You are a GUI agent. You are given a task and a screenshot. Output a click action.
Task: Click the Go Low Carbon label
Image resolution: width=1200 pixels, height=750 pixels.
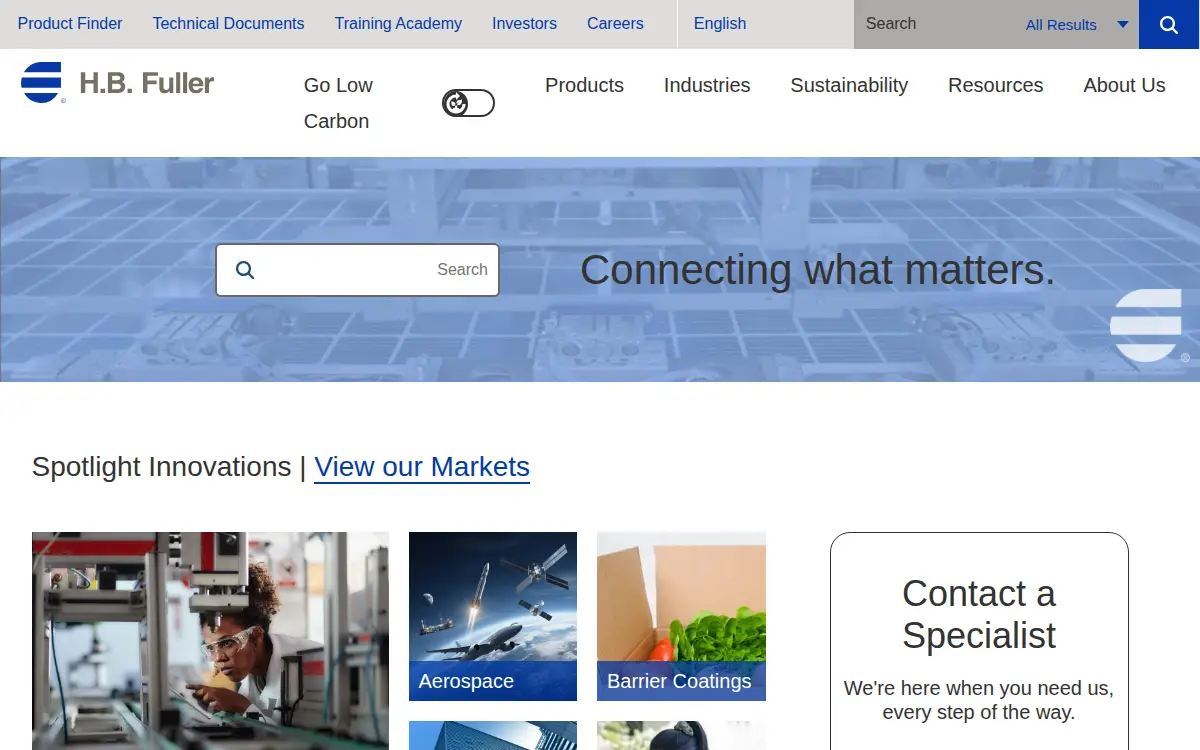tap(338, 103)
